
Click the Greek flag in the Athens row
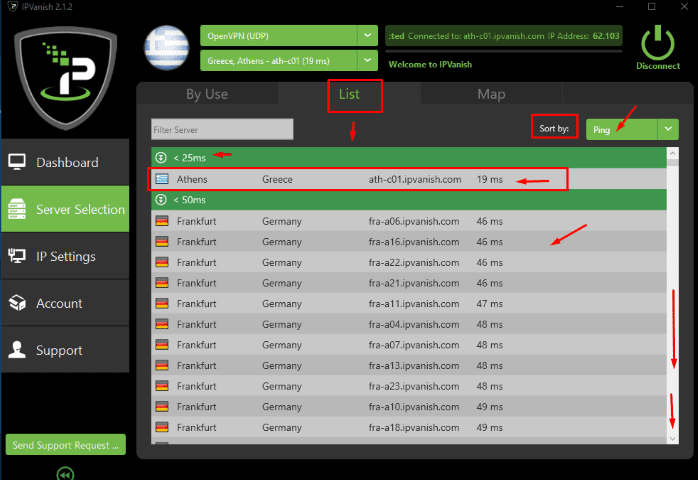162,179
